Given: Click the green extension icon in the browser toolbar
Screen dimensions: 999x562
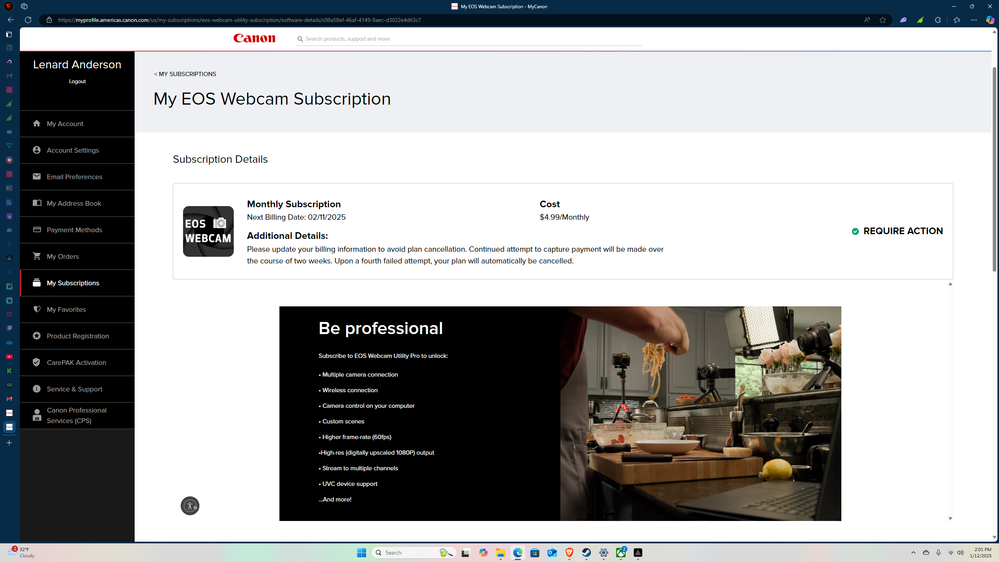Looking at the screenshot, I should [x=921, y=20].
